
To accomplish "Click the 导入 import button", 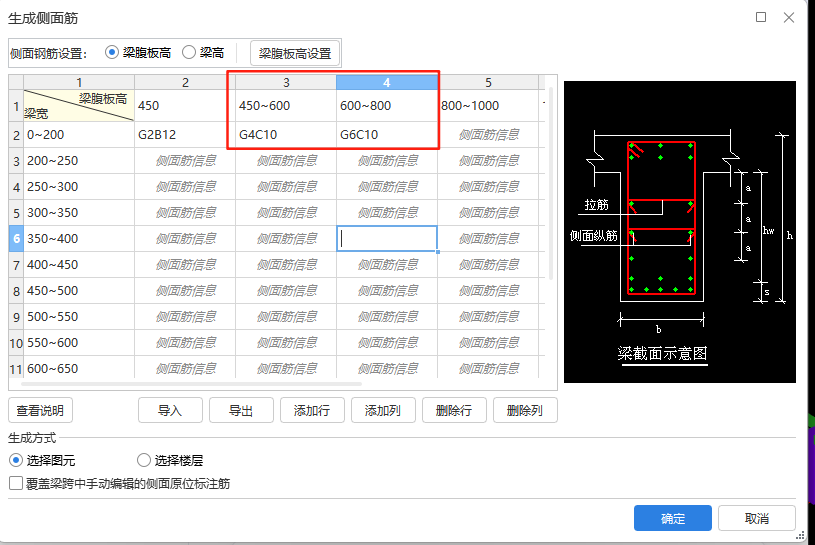I will pyautogui.click(x=170, y=410).
